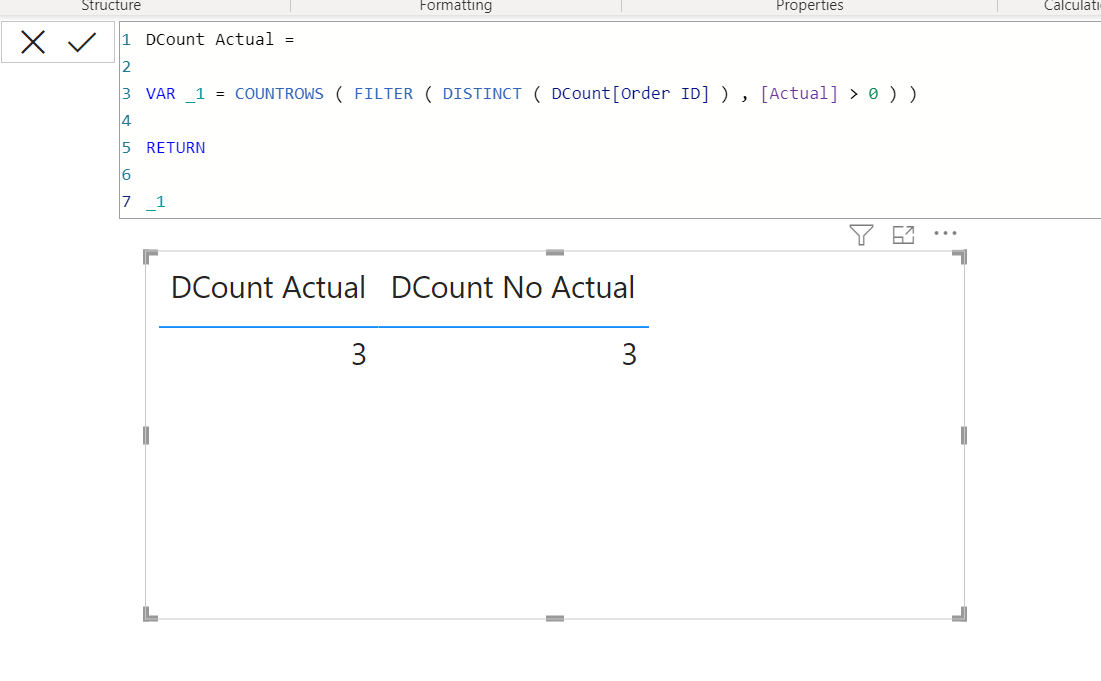
Task: Grab the top-left resize handle of visual
Action: [150, 257]
